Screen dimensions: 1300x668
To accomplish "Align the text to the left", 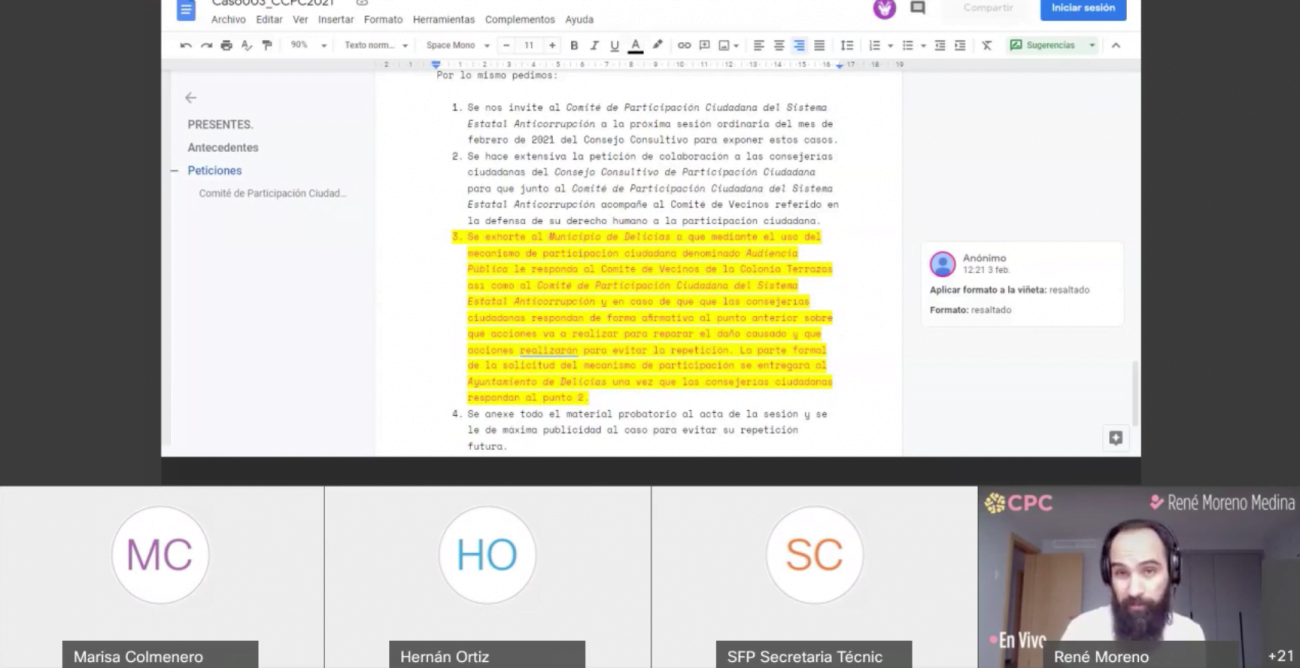I will pyautogui.click(x=759, y=45).
